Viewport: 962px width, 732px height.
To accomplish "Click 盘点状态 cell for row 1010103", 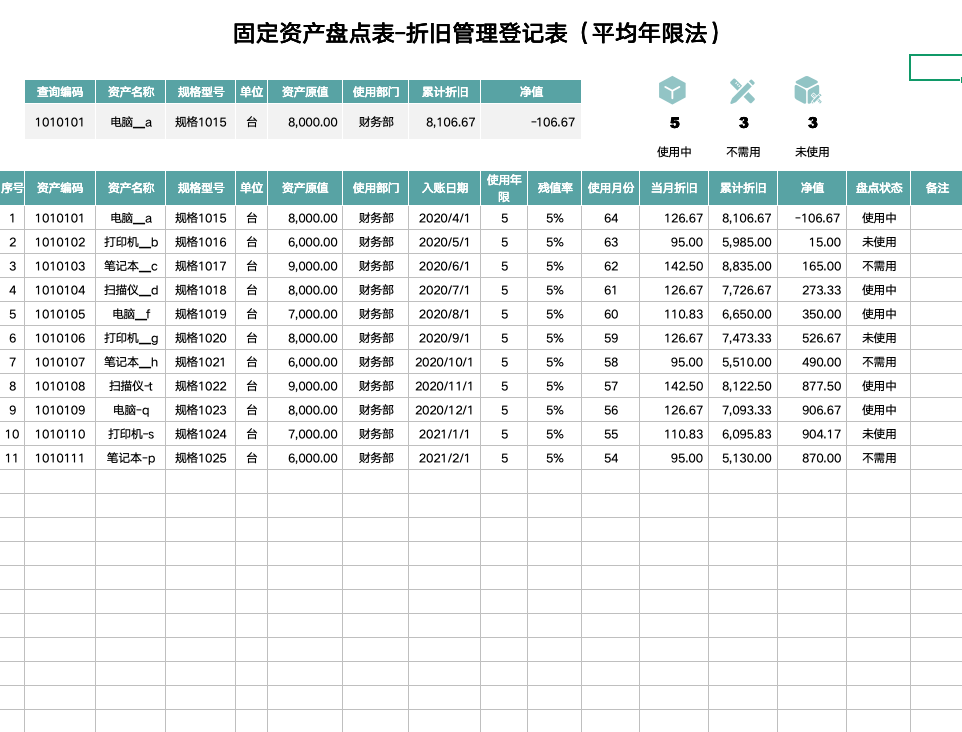I will click(879, 266).
